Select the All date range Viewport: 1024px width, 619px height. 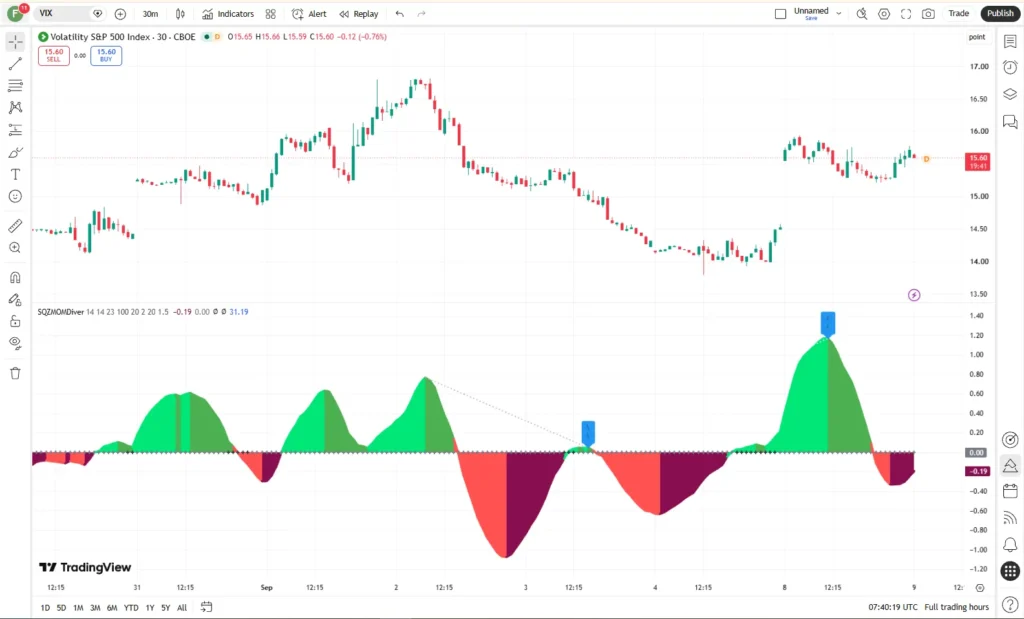pyautogui.click(x=182, y=608)
